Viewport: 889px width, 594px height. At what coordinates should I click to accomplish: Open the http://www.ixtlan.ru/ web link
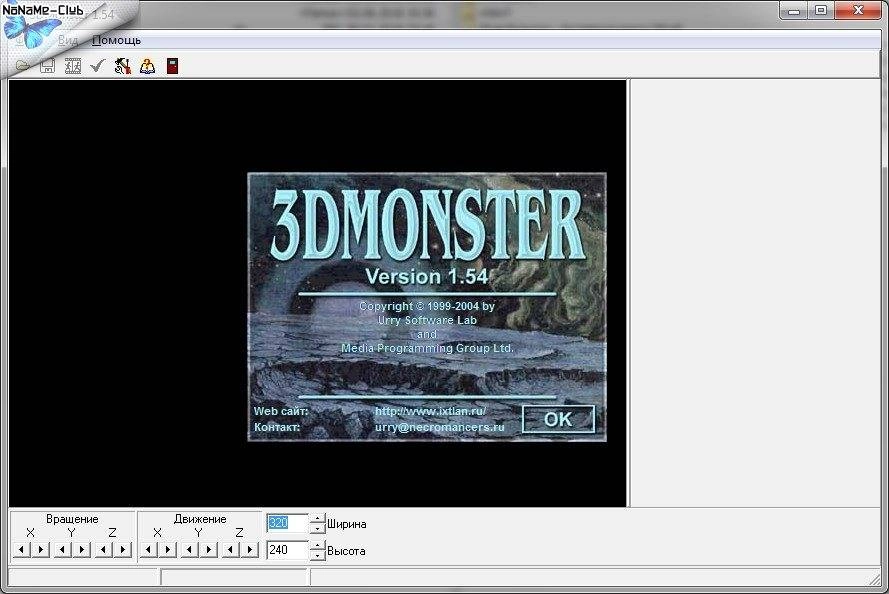[430, 411]
